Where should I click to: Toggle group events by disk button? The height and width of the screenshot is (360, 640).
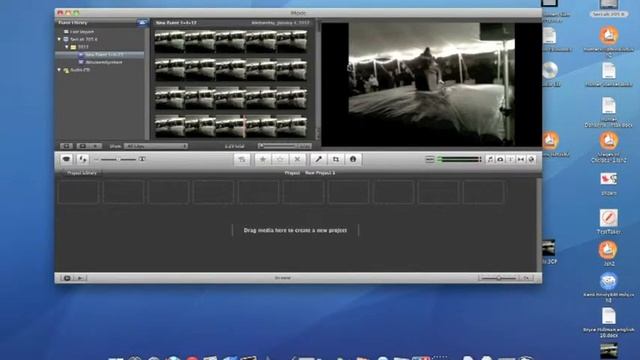point(142,22)
